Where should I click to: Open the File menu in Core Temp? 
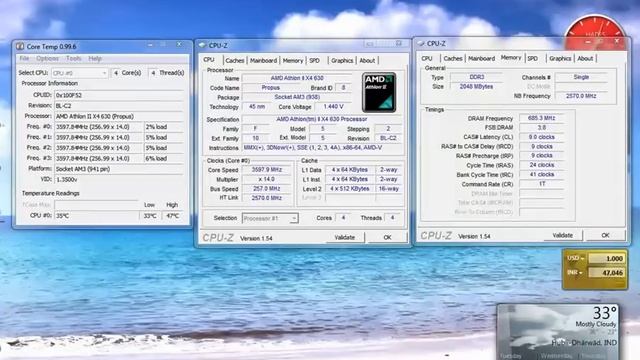24,58
